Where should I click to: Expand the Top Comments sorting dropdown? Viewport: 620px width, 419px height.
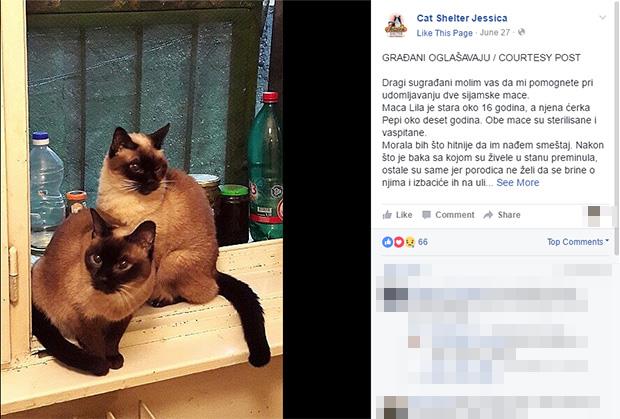(x=578, y=242)
